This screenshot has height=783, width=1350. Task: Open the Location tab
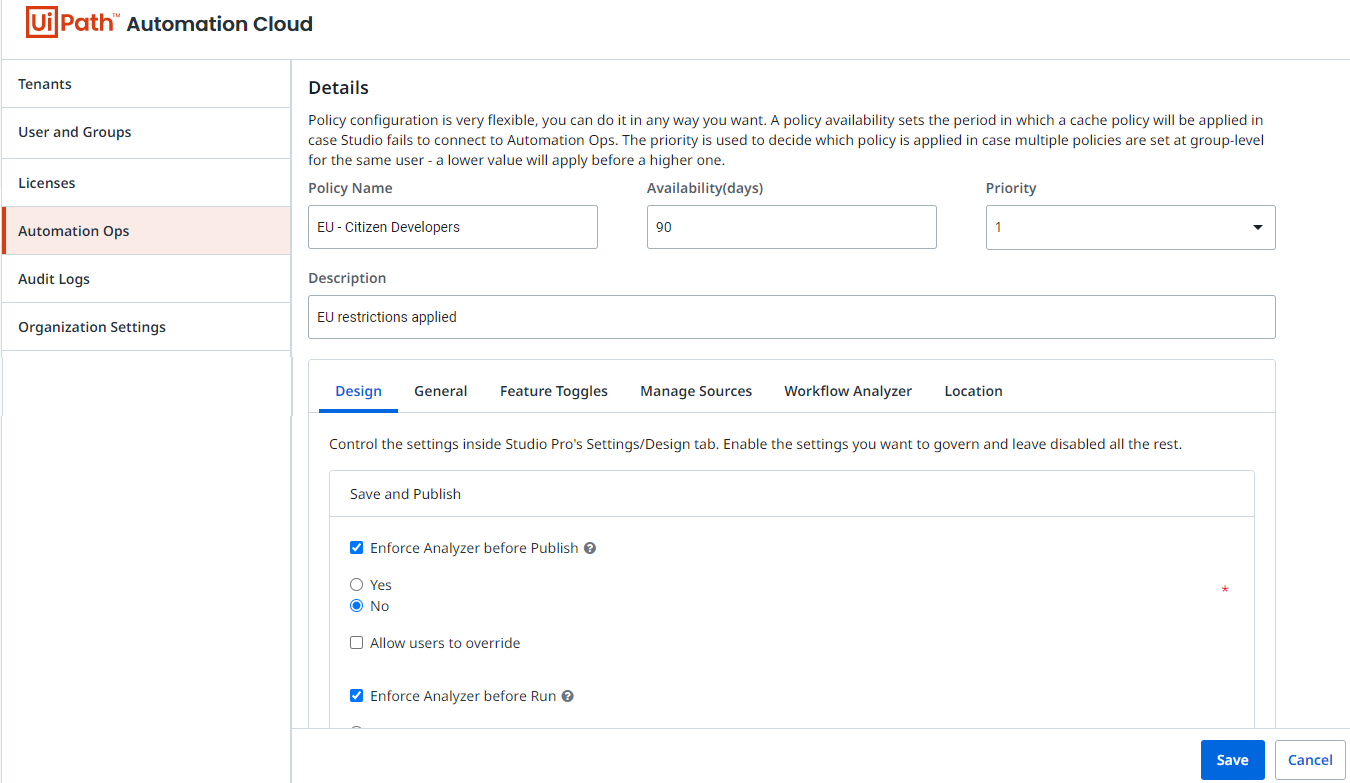coord(973,391)
